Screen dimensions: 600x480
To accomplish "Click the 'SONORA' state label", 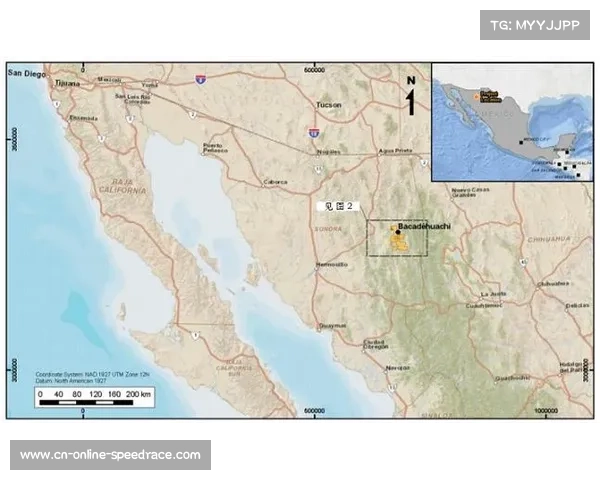I will tap(328, 229).
